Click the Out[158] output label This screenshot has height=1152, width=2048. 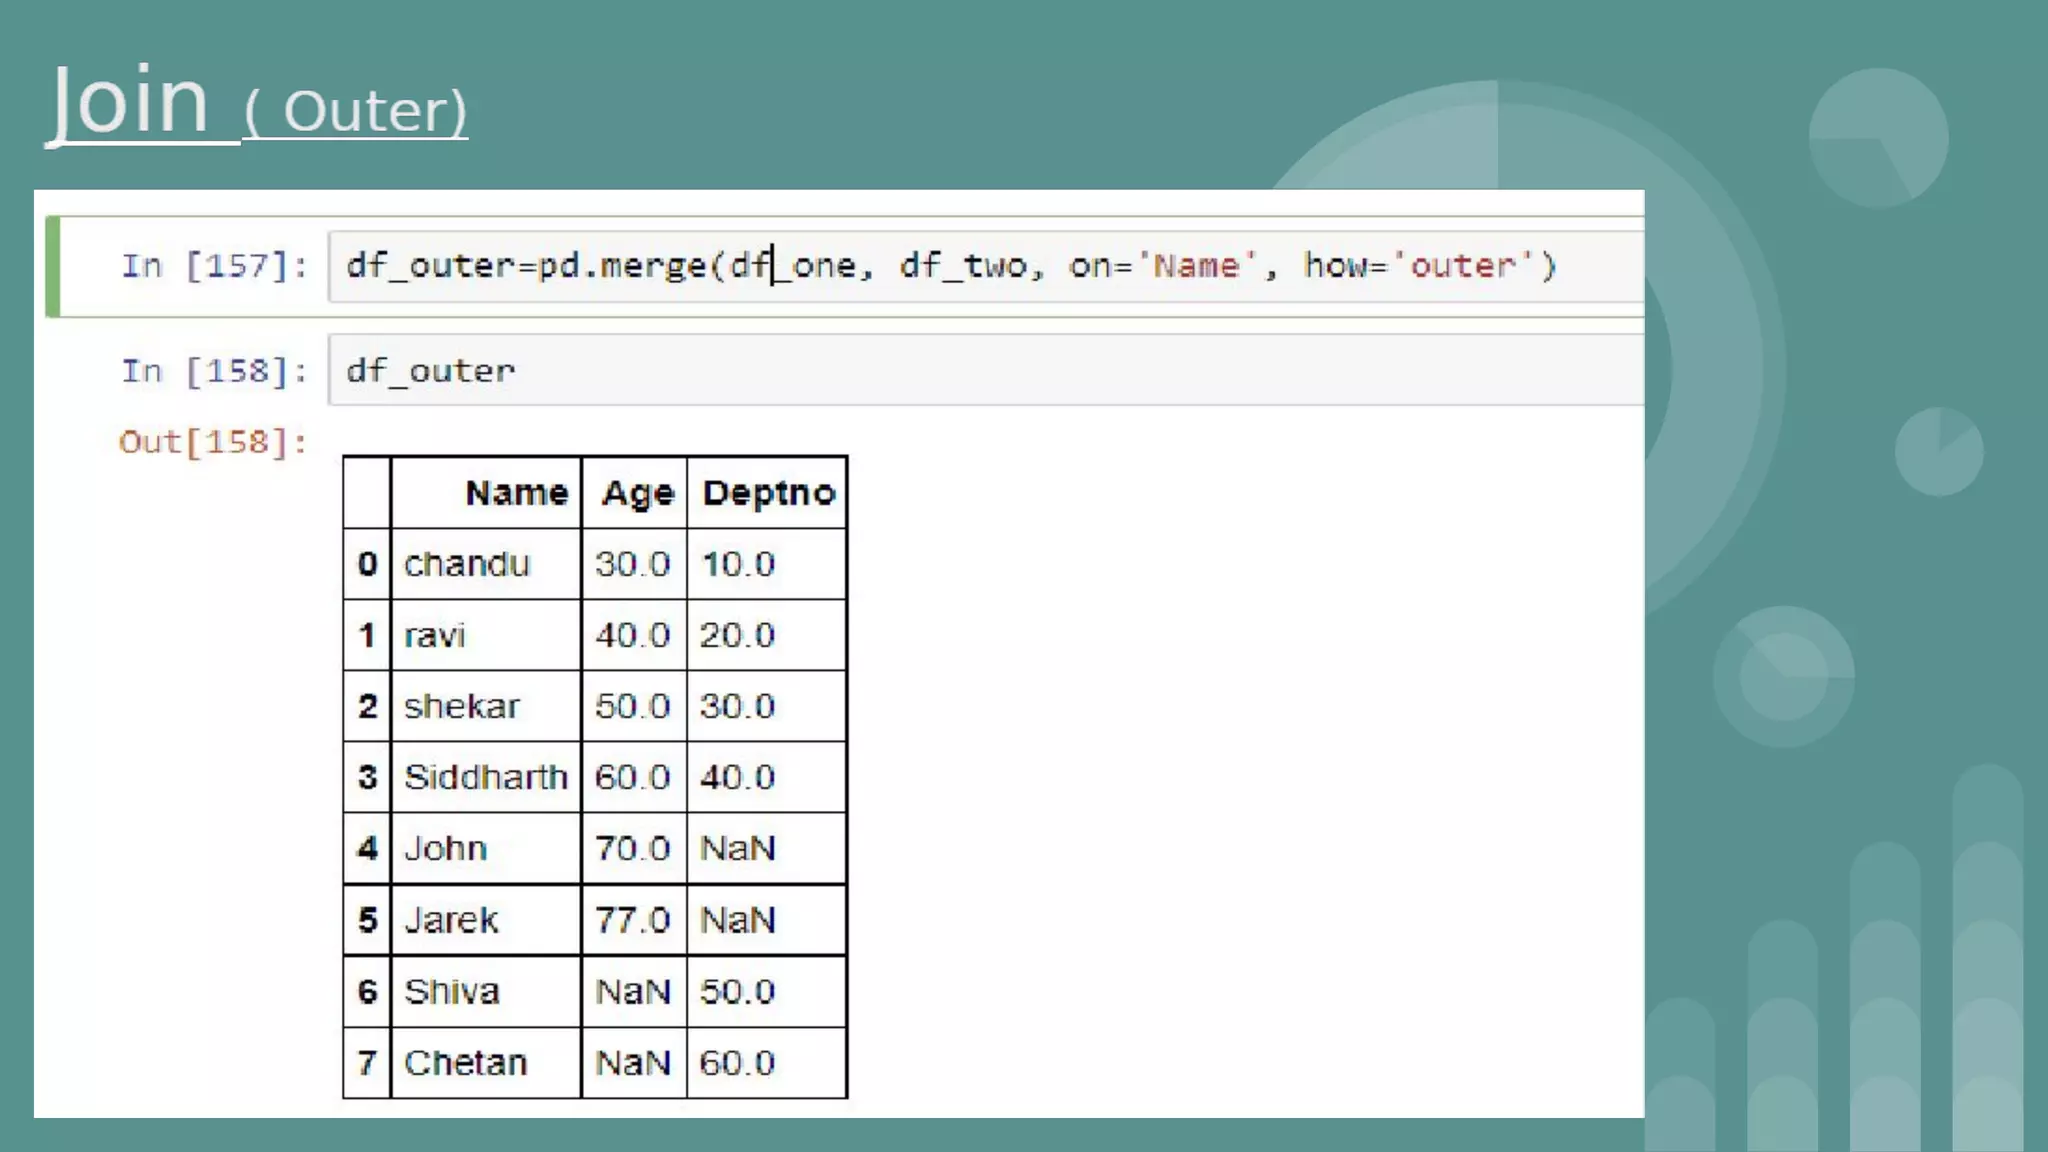pyautogui.click(x=212, y=442)
